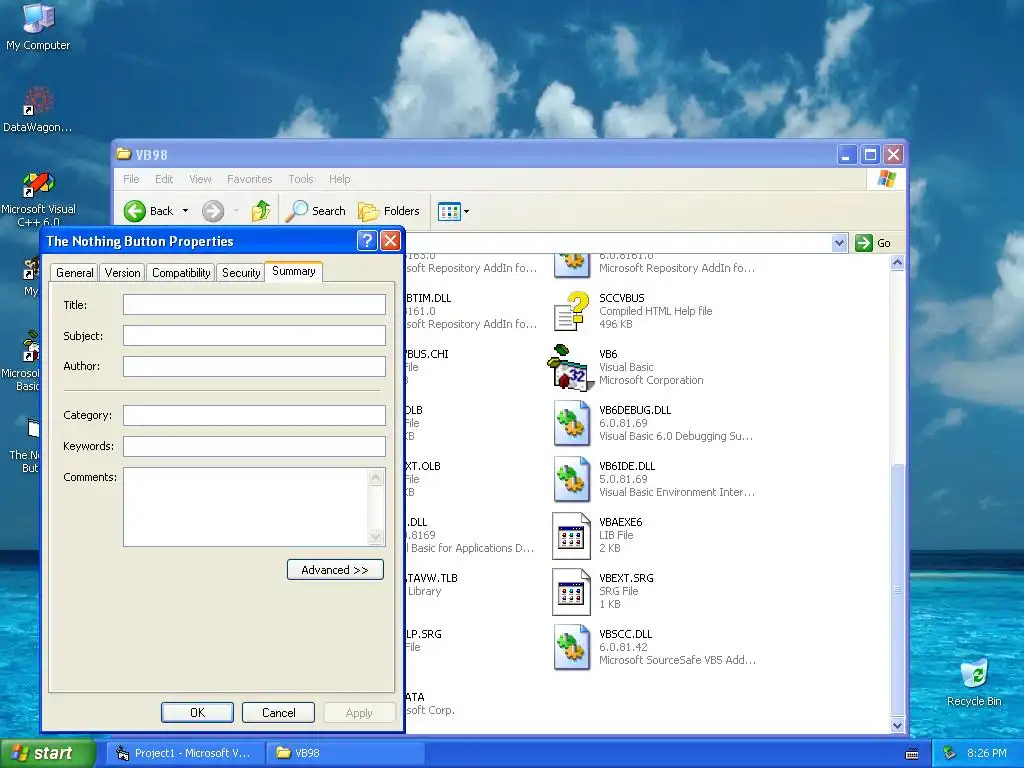This screenshot has width=1024, height=768.
Task: Select the VBSCC.DLL file icon
Action: coord(571,648)
